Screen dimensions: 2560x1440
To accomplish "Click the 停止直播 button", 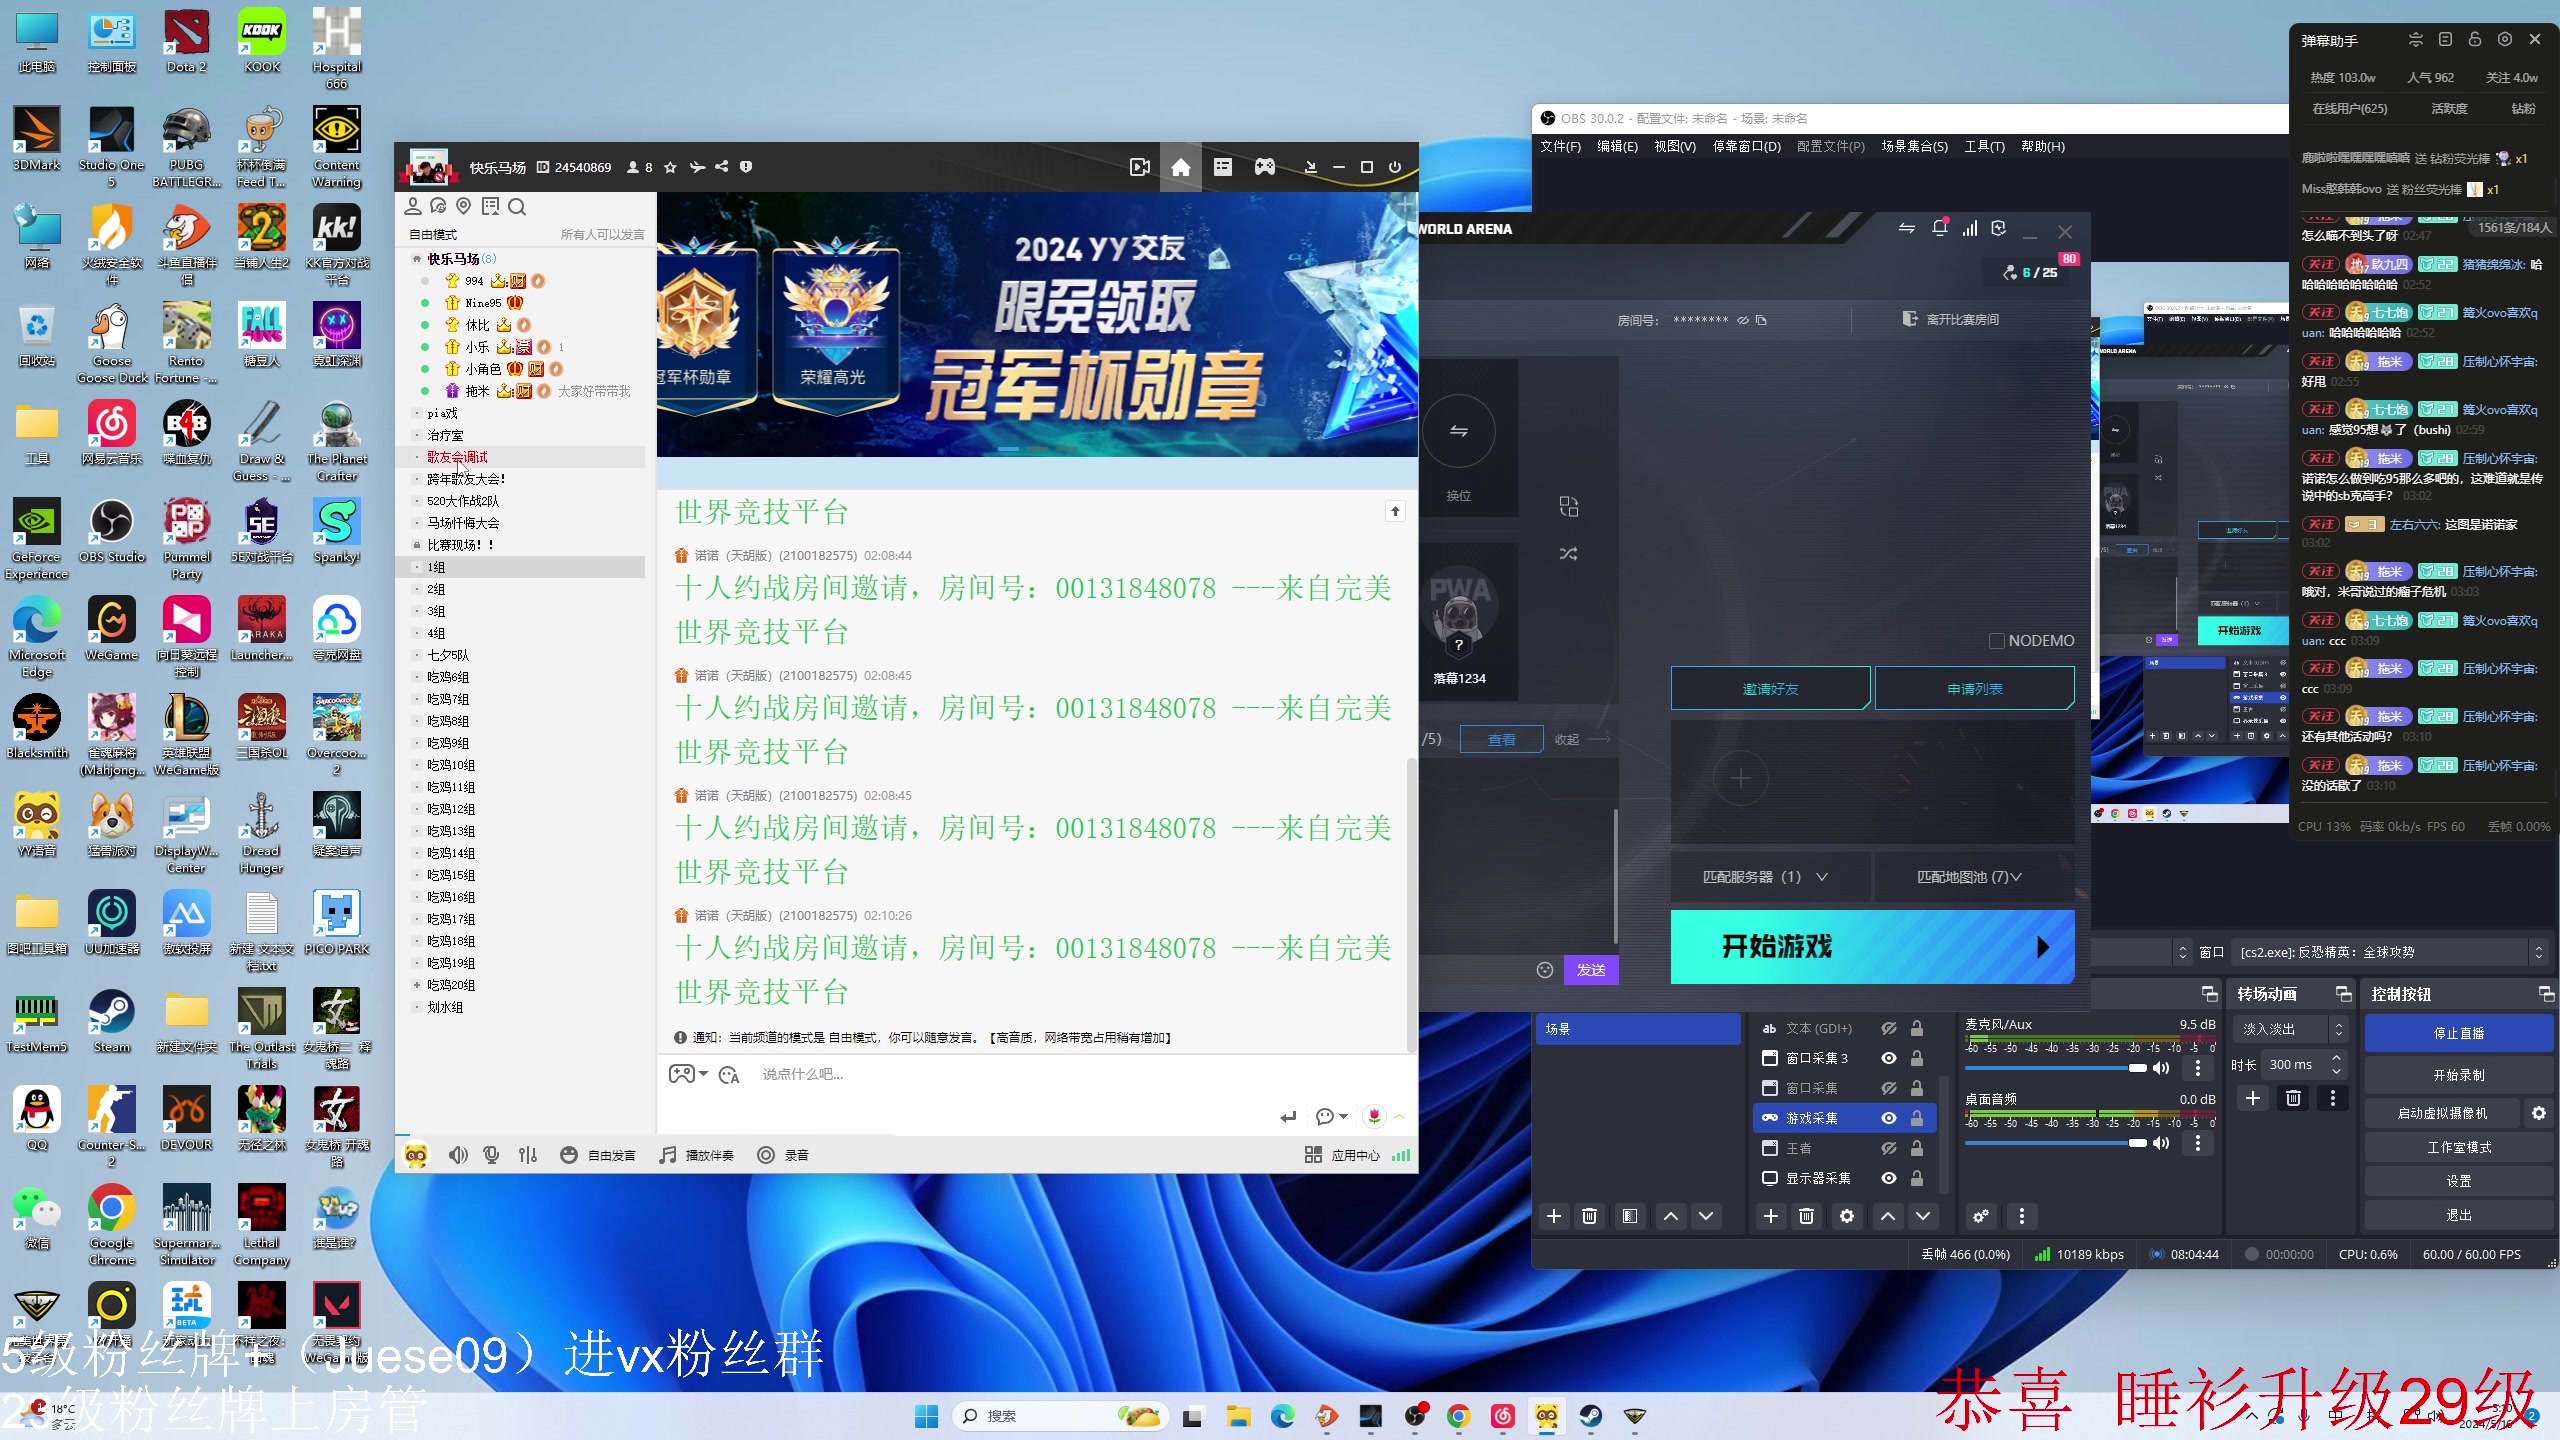I will coord(2458,1033).
